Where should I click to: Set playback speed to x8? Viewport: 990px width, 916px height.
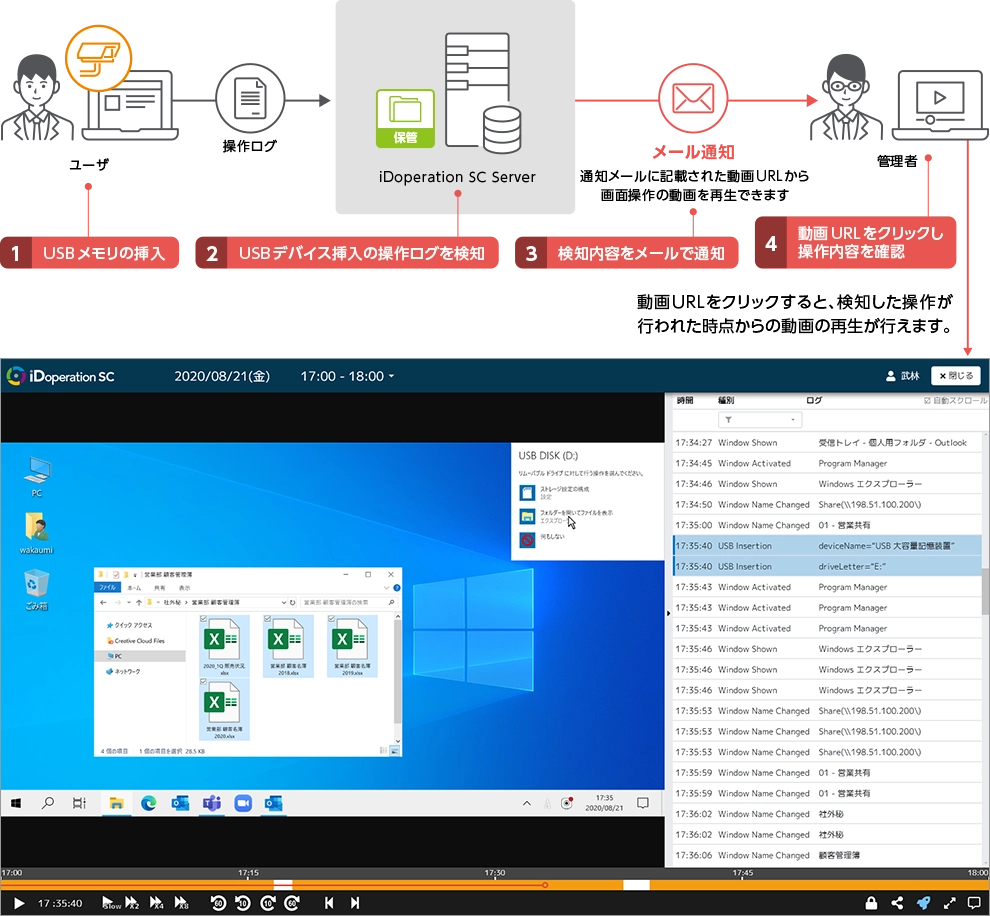point(182,903)
